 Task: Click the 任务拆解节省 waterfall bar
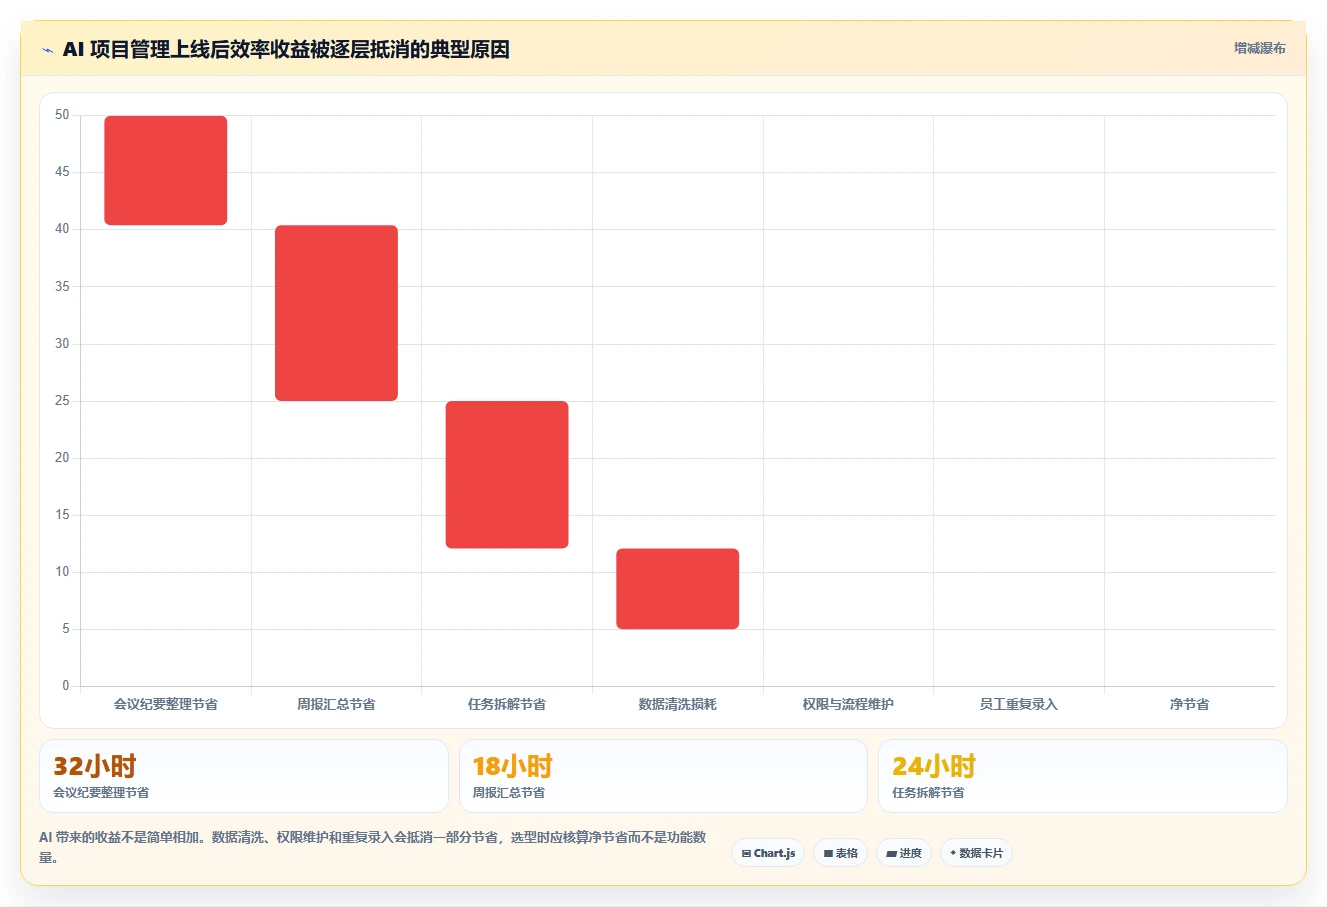(507, 474)
